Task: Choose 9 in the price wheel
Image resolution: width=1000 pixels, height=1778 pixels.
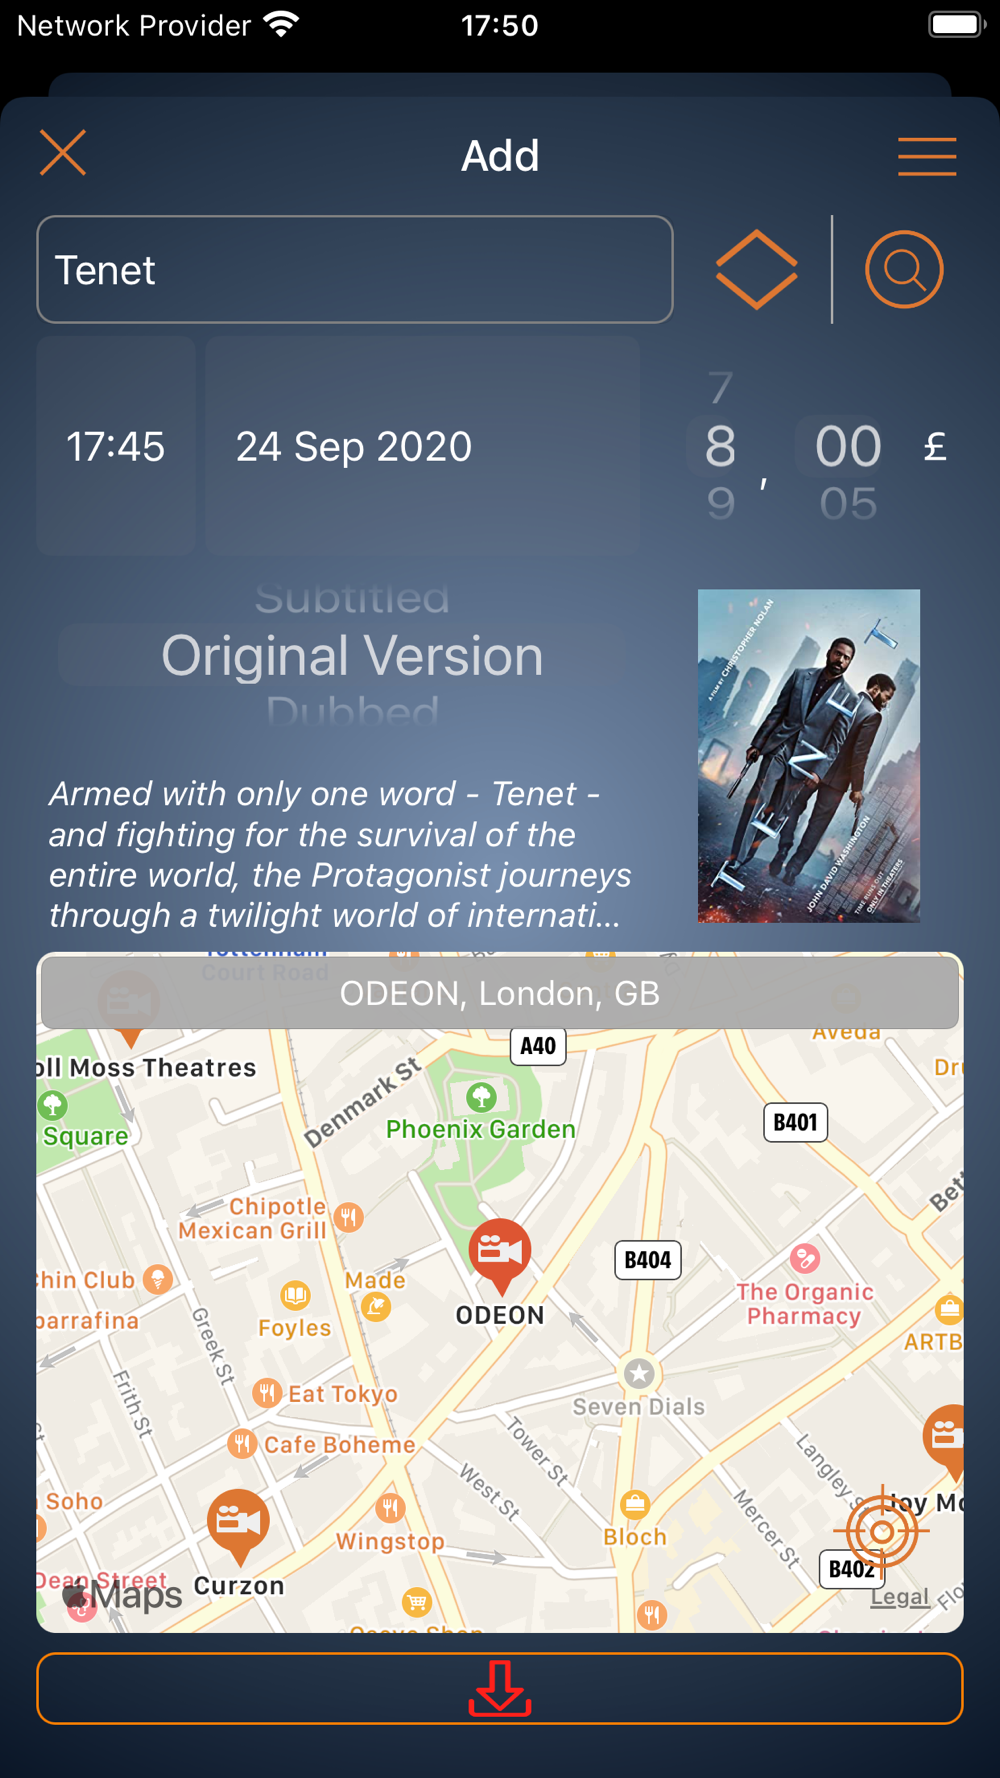Action: 720,503
